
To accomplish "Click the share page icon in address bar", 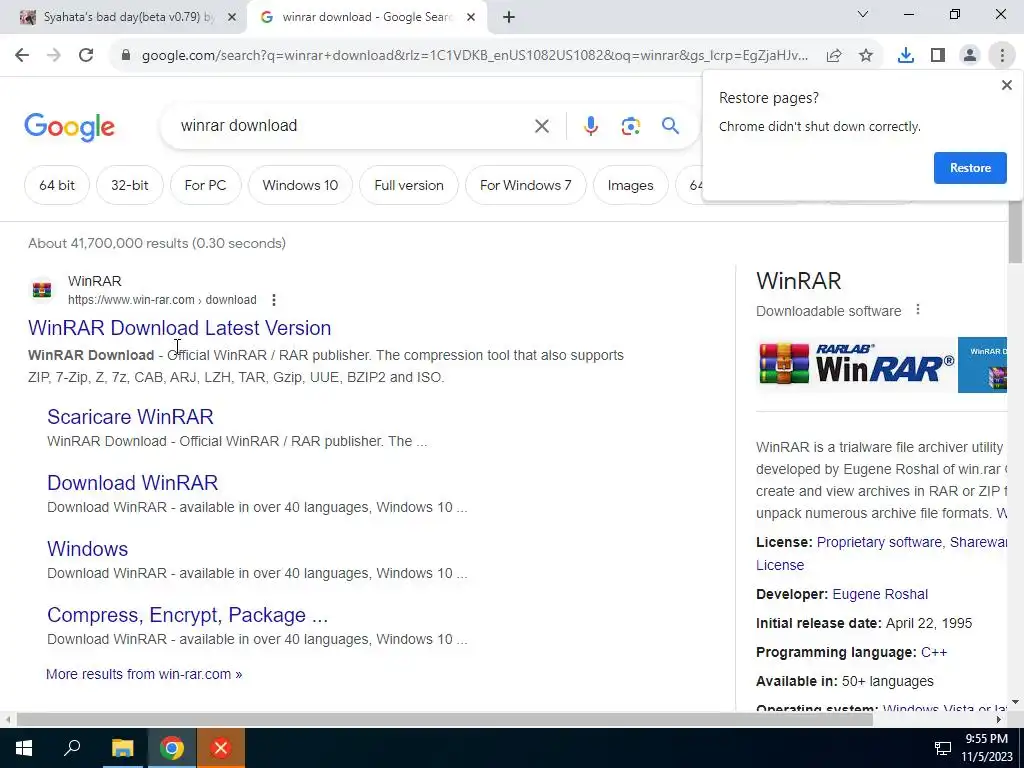I will (834, 56).
